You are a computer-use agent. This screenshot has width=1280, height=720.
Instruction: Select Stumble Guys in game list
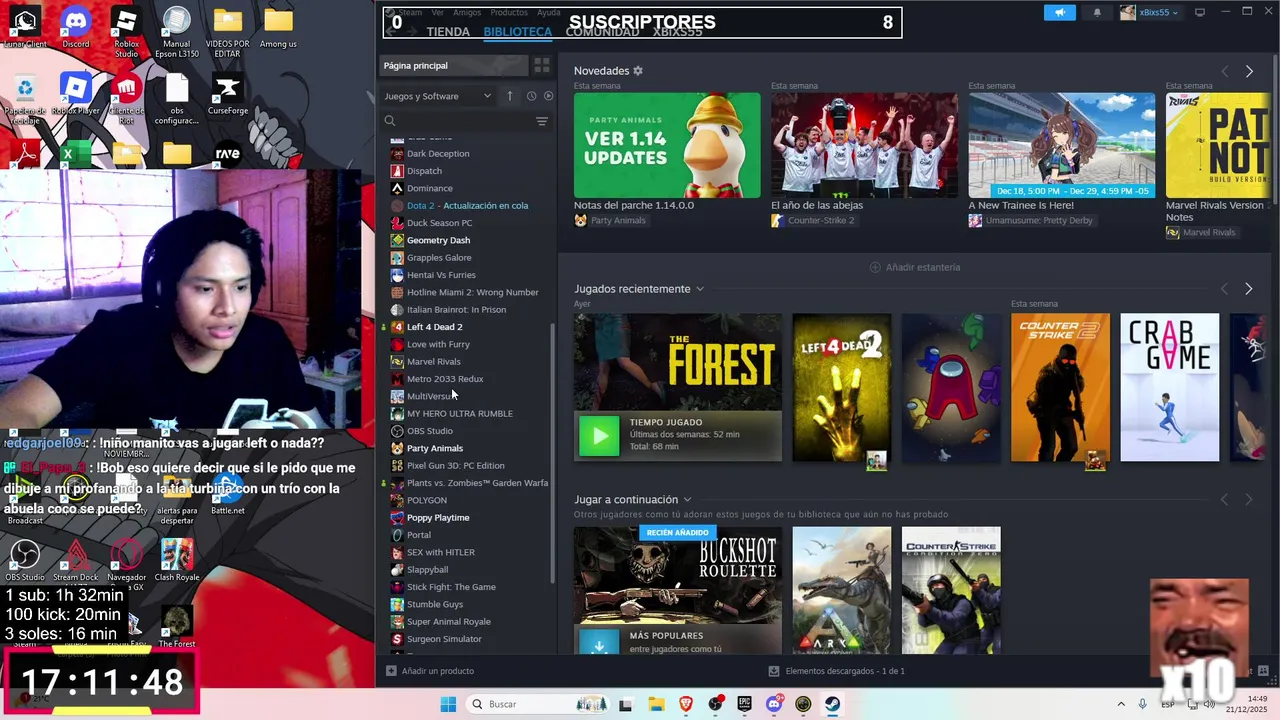[435, 604]
